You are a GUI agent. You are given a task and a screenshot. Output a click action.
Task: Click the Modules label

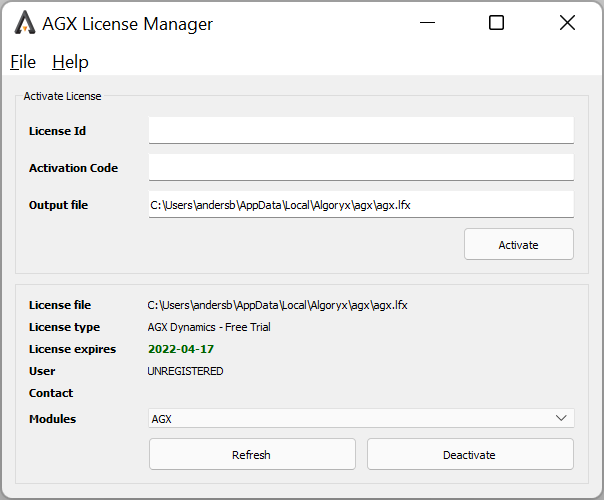[x=52, y=419]
